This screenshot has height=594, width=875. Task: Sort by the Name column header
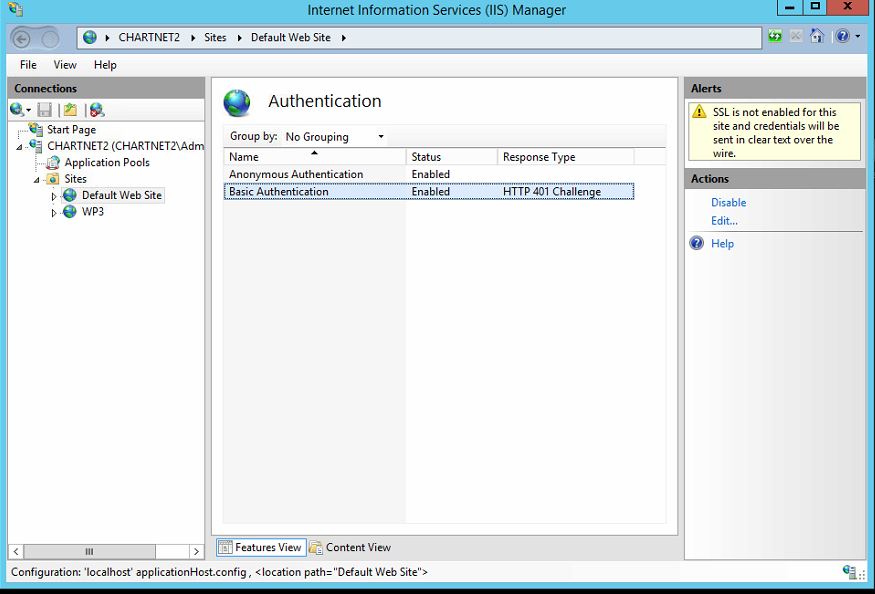click(315, 157)
